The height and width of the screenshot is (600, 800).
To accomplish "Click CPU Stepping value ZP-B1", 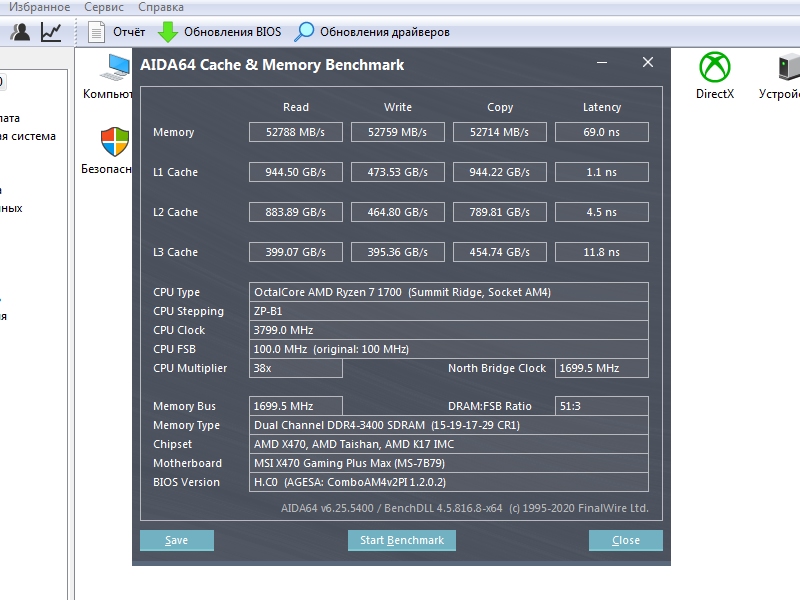I will (x=449, y=311).
